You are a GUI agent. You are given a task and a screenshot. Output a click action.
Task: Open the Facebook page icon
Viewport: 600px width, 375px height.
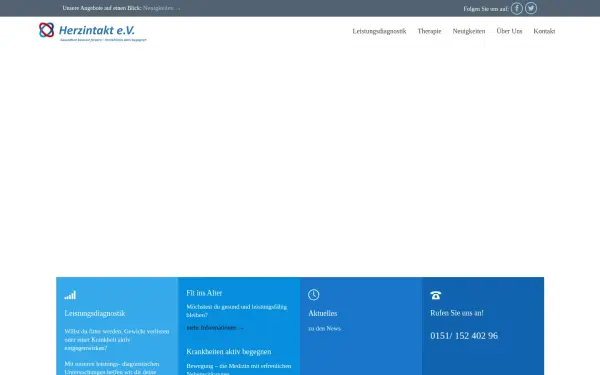click(x=517, y=8)
